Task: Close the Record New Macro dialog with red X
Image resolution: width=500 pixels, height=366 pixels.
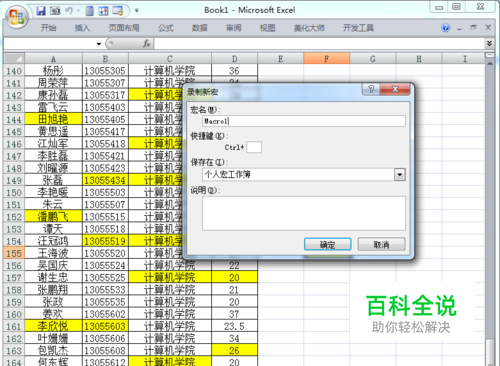Action: pyautogui.click(x=395, y=89)
